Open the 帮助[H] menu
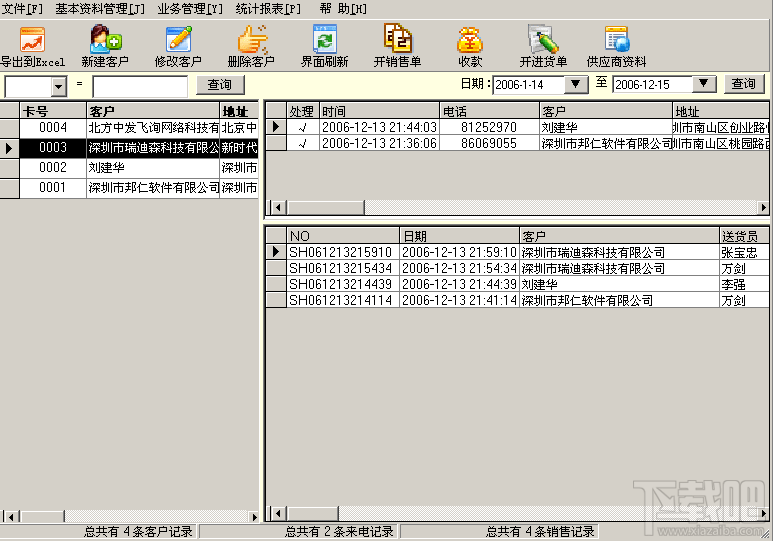The image size is (773, 541). [343, 9]
